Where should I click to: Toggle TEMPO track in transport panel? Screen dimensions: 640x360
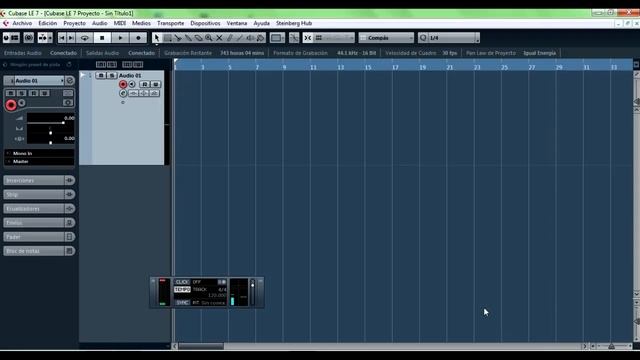[x=182, y=289]
